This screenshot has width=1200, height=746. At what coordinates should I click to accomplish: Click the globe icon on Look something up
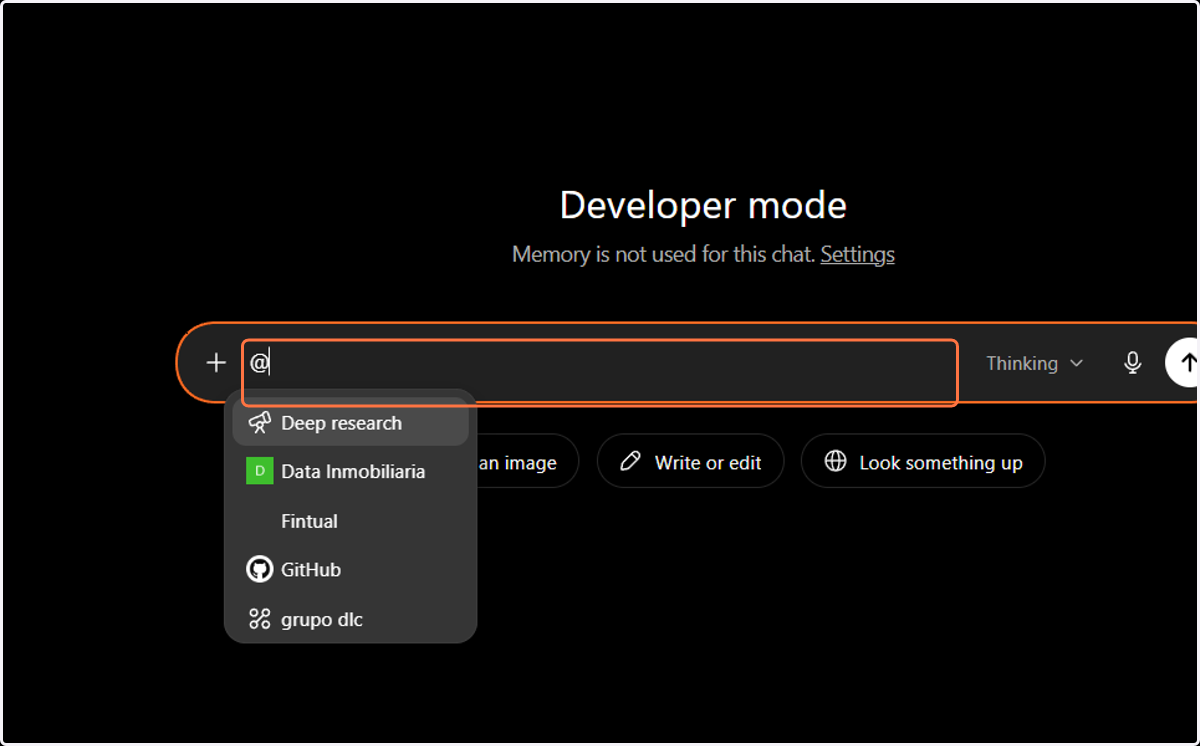[835, 461]
